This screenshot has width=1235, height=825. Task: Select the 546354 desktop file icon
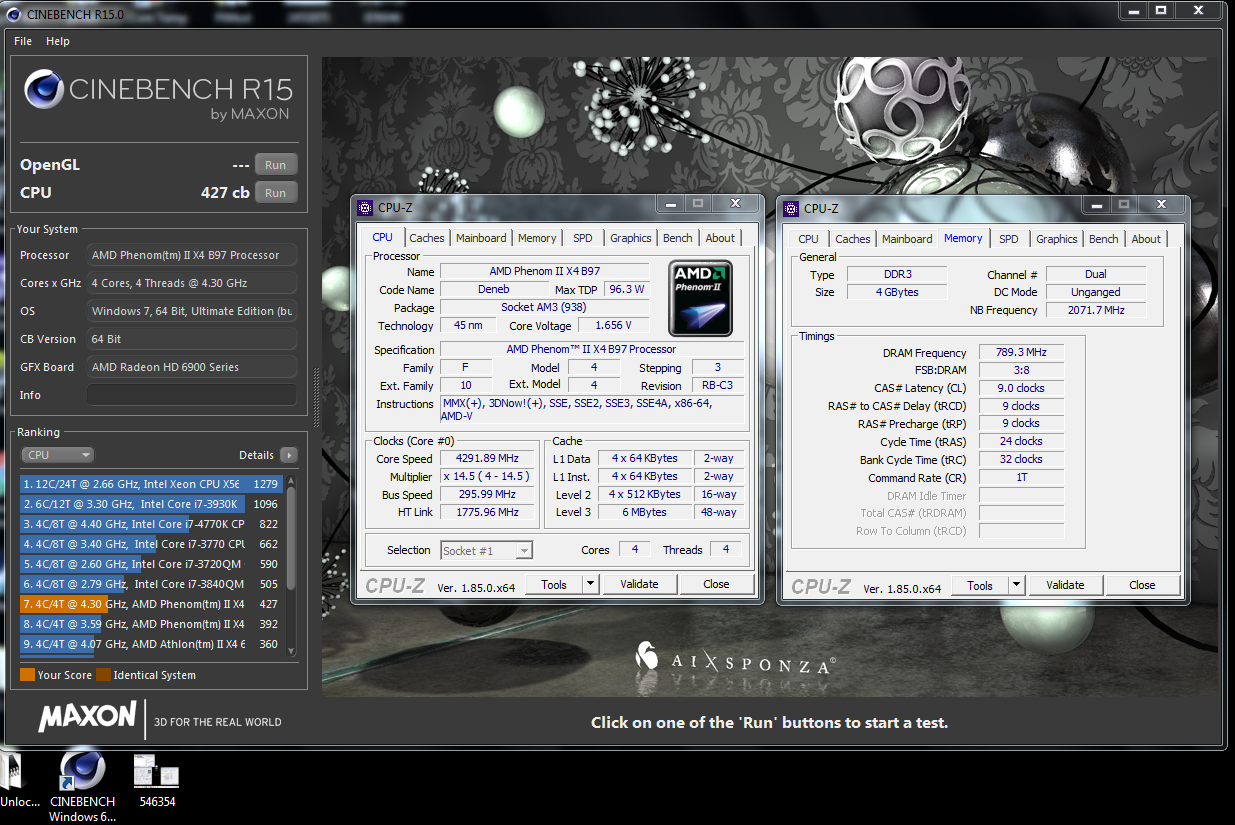[x=157, y=781]
